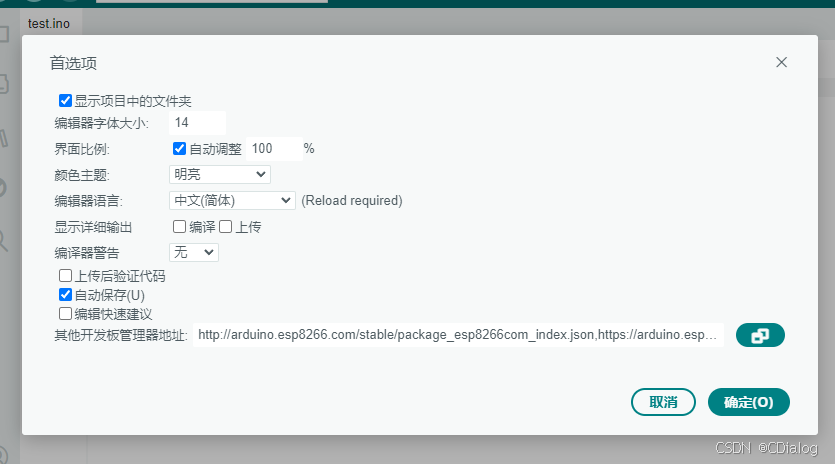Viewport: 835px width, 464px height.
Task: Click the 其他开发板管理器地址 URL field
Action: [x=458, y=335]
